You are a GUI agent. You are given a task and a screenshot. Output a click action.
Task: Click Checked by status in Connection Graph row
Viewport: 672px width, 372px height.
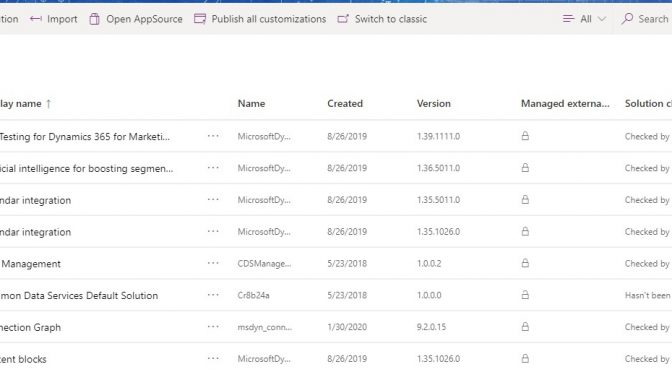pos(648,327)
